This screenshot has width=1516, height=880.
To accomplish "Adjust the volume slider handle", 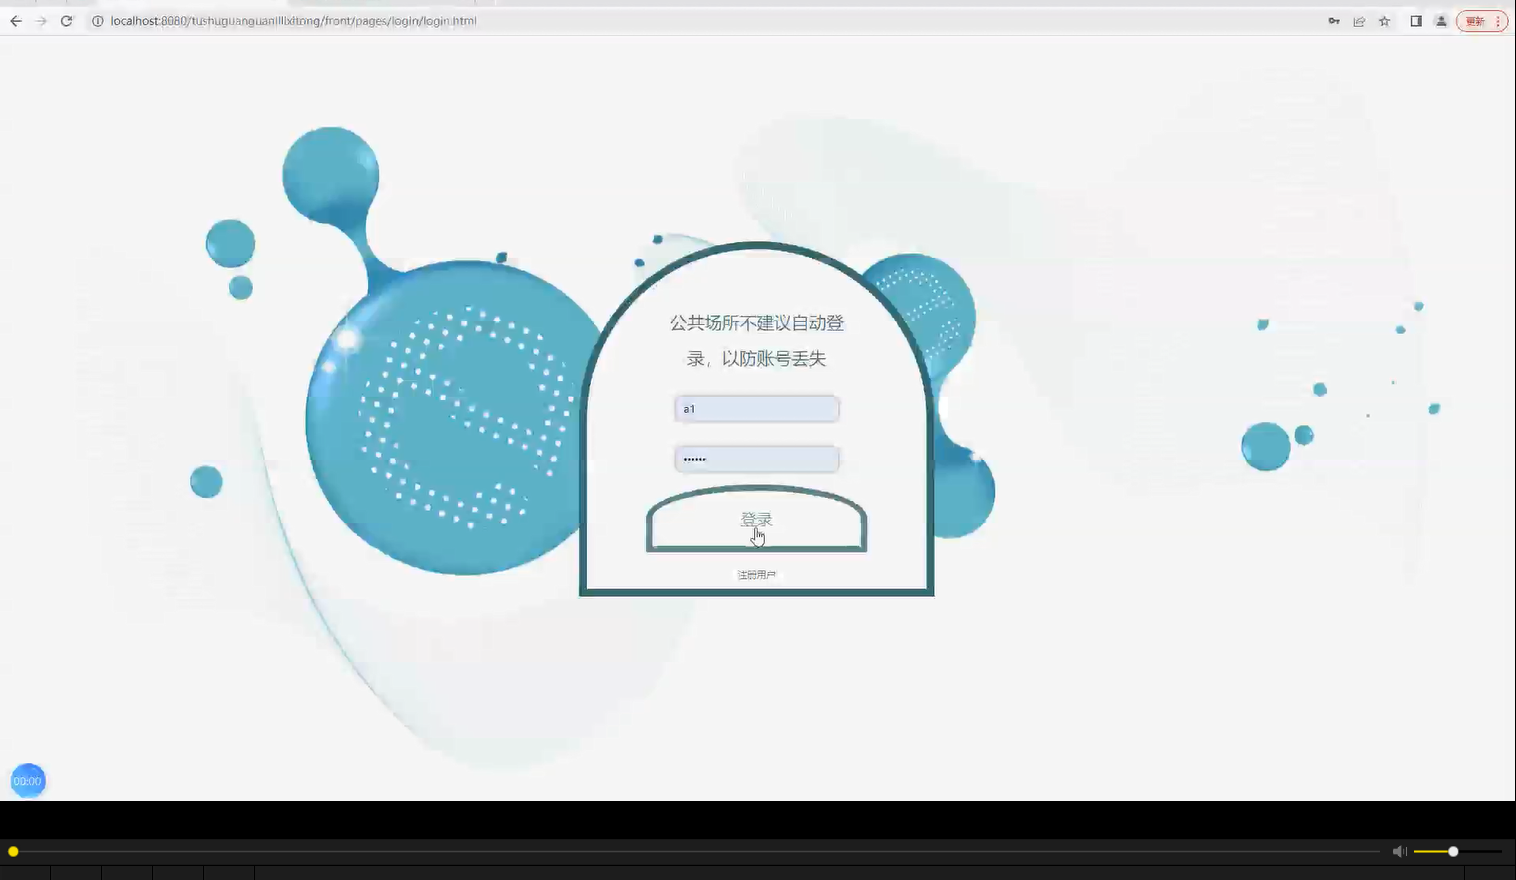I will tap(1453, 851).
